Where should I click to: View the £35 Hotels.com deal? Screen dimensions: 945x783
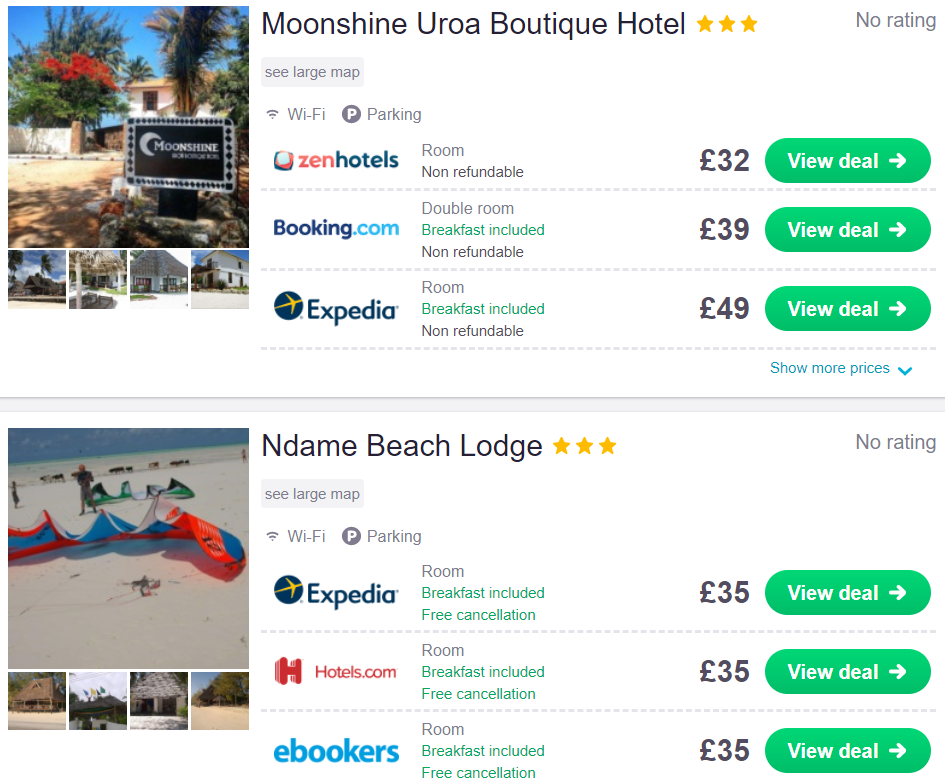tap(847, 671)
